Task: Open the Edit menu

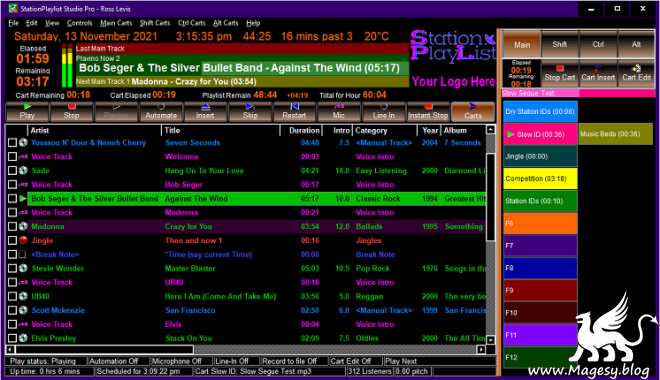Action: coord(32,23)
